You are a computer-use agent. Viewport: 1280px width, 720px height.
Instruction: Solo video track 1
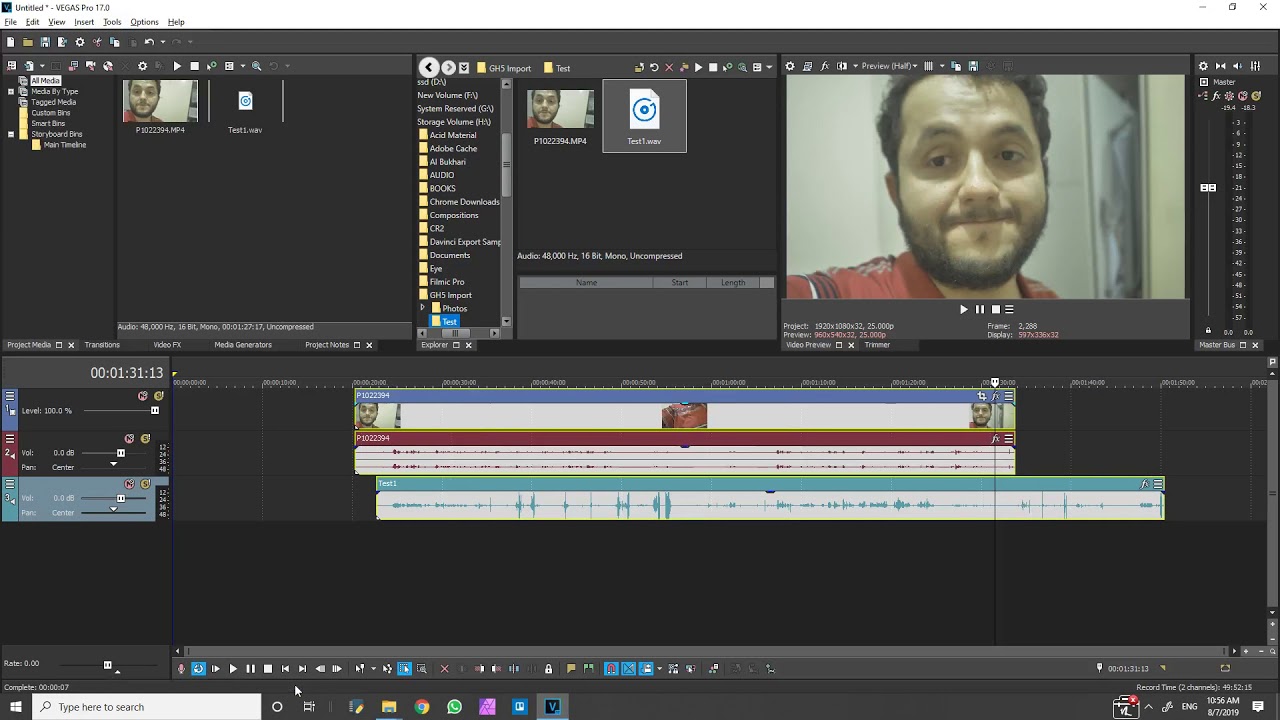158,396
